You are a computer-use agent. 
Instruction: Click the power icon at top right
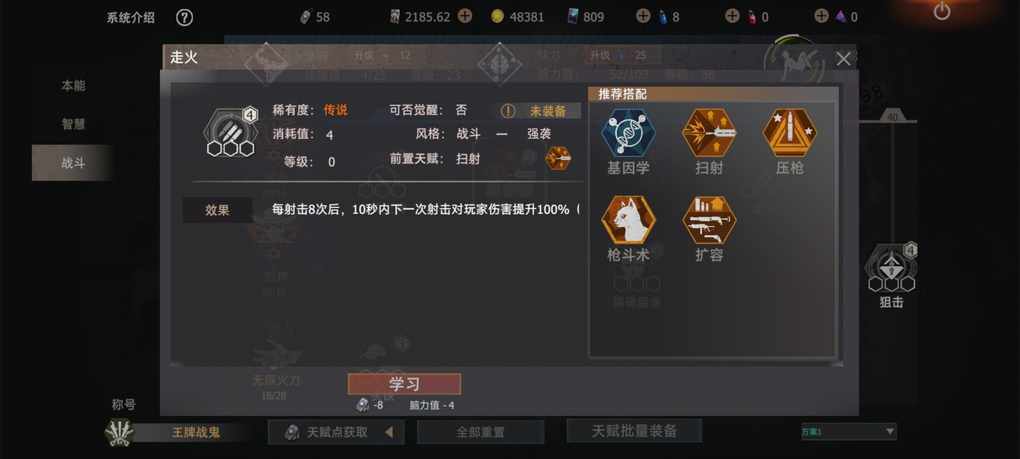point(942,11)
